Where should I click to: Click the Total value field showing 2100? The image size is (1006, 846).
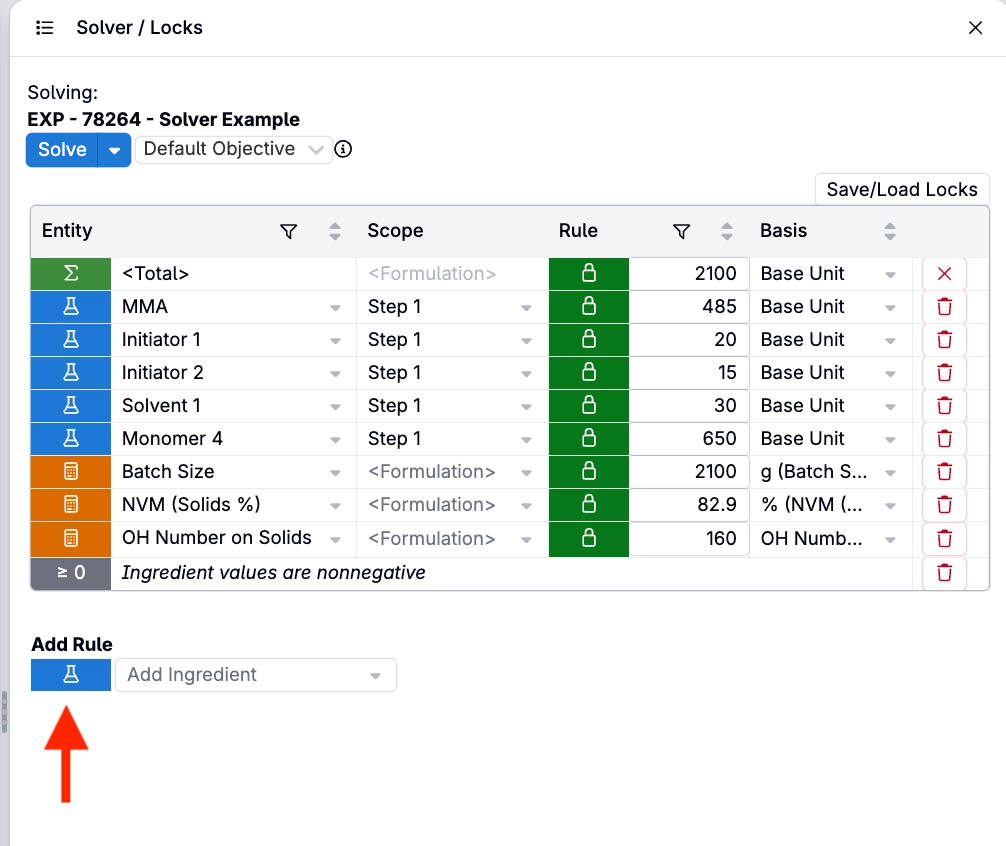(x=689, y=274)
